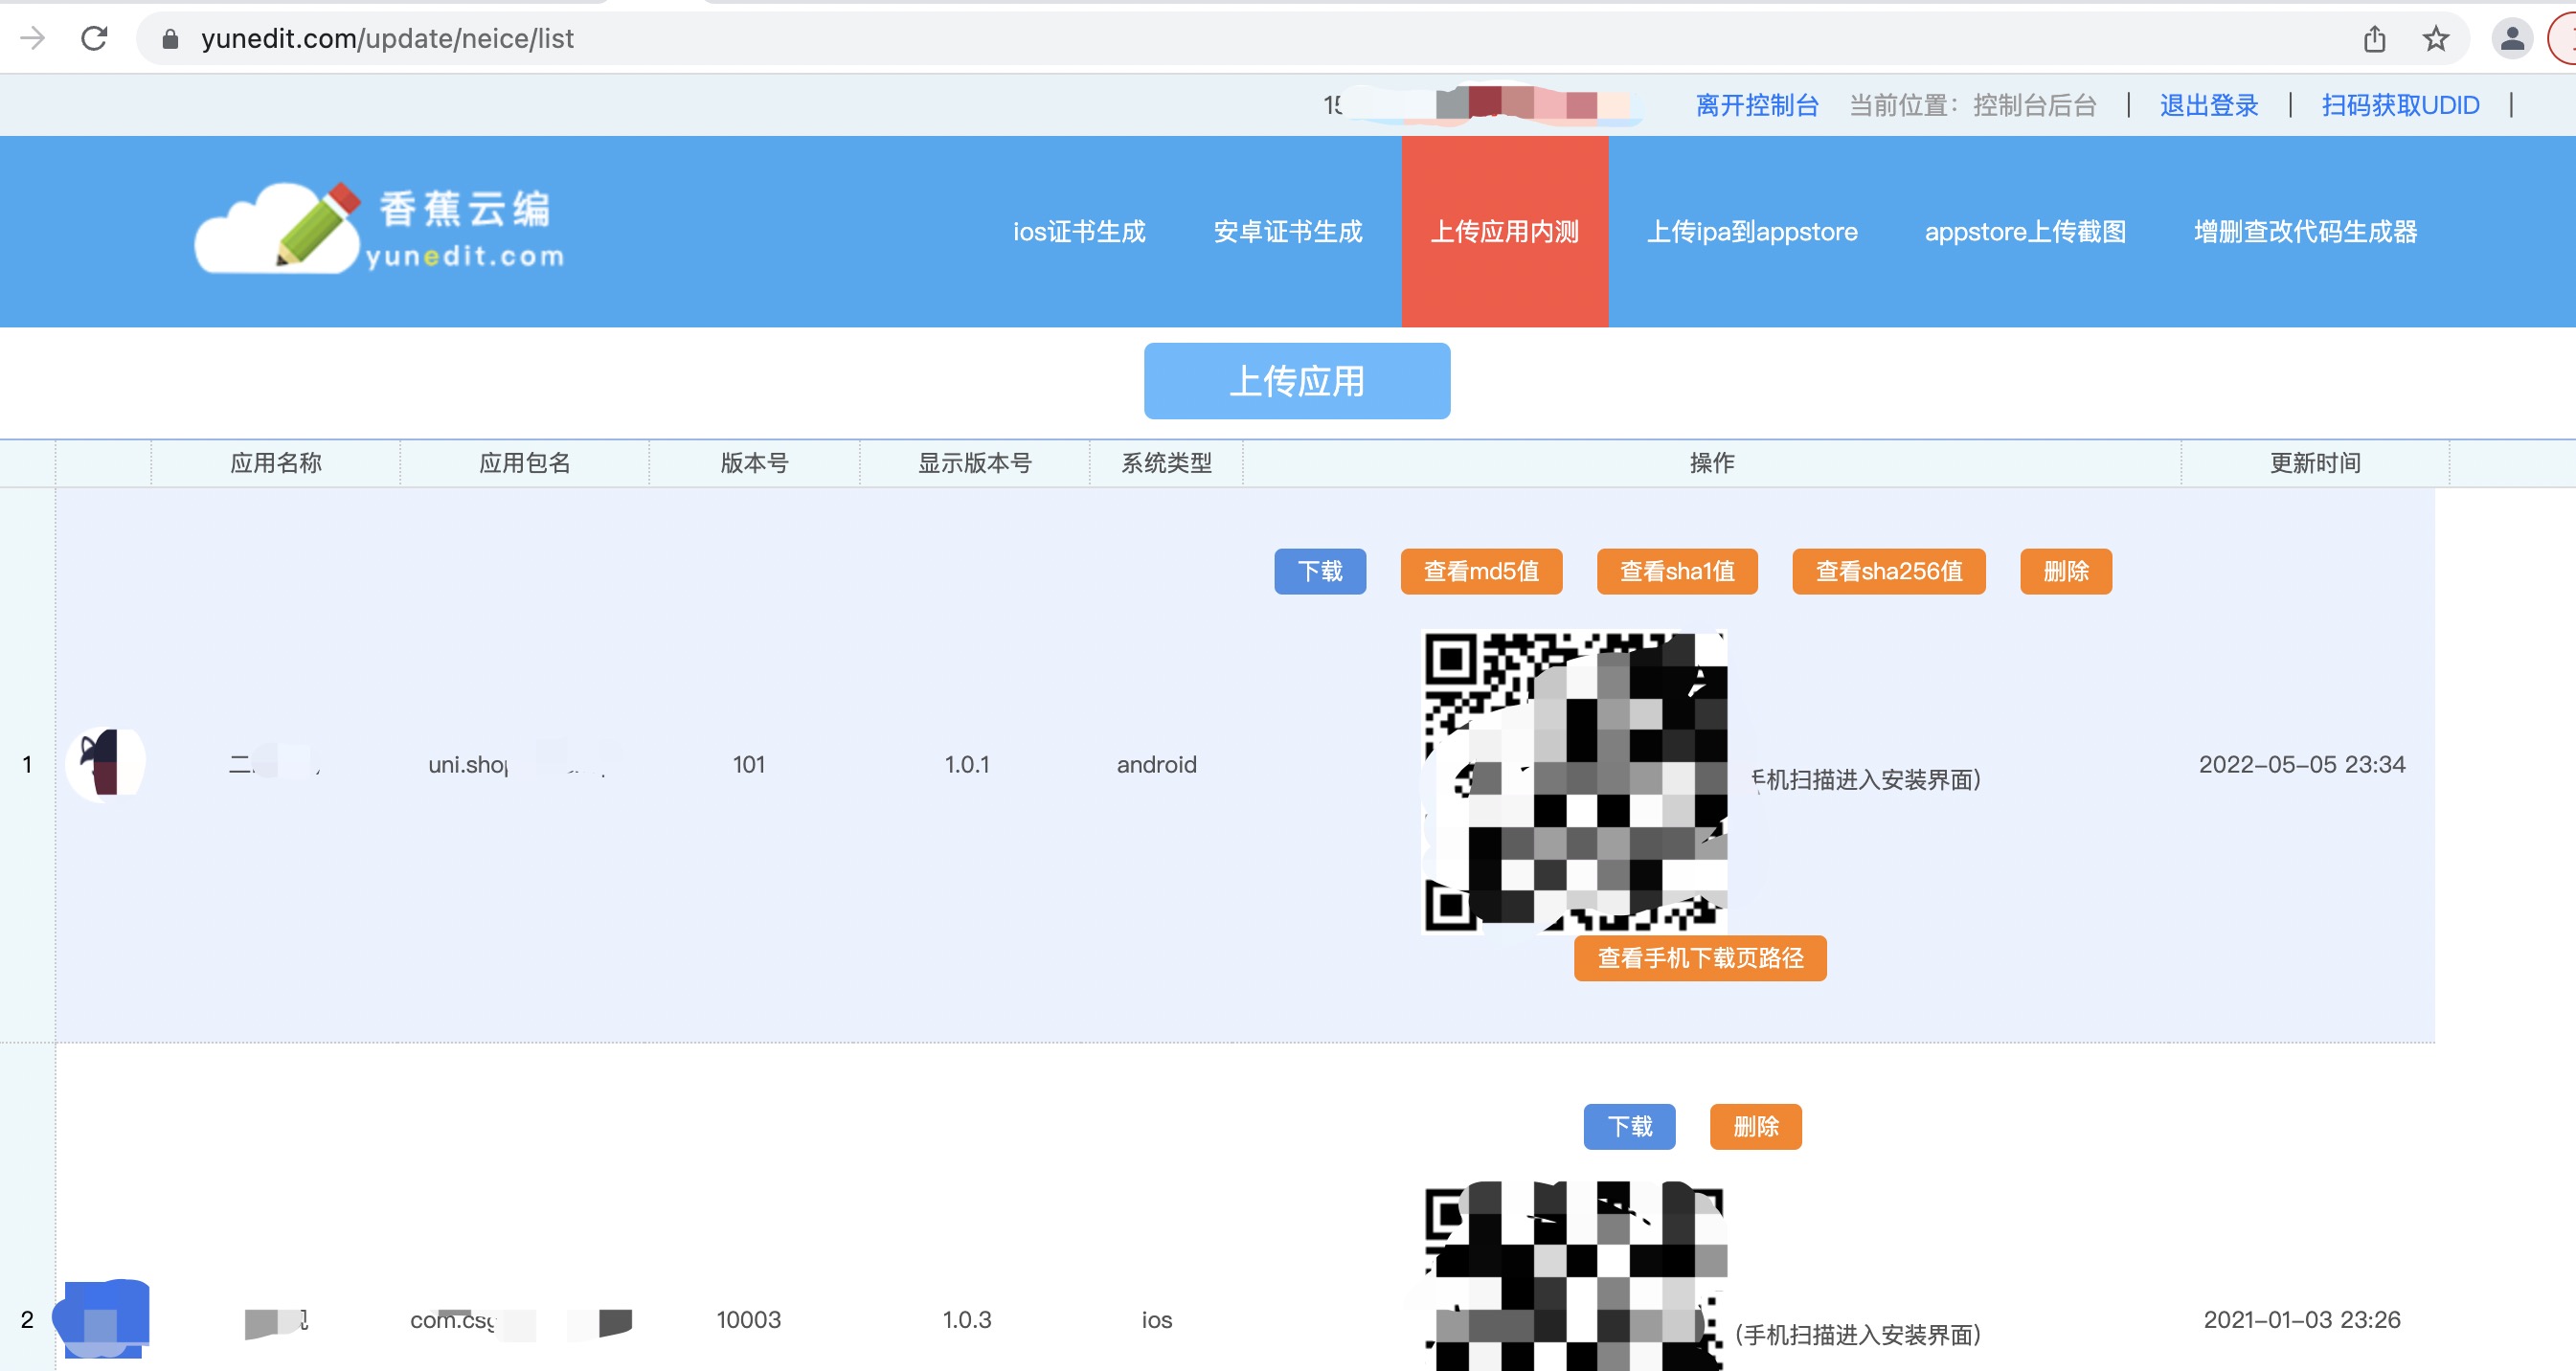Click the share icon in address bar
Image resolution: width=2576 pixels, height=1371 pixels.
click(2374, 39)
